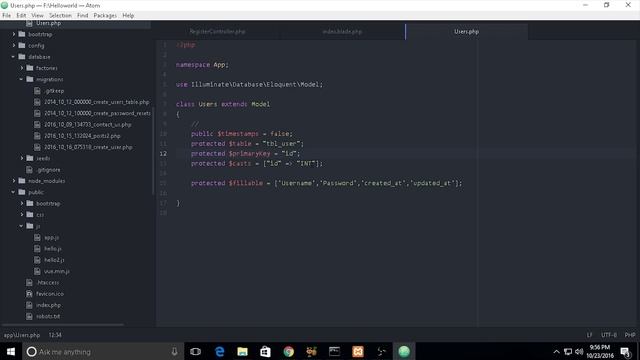Click the 12:34 cursor position indicator
The width and height of the screenshot is (640, 360).
(55, 335)
